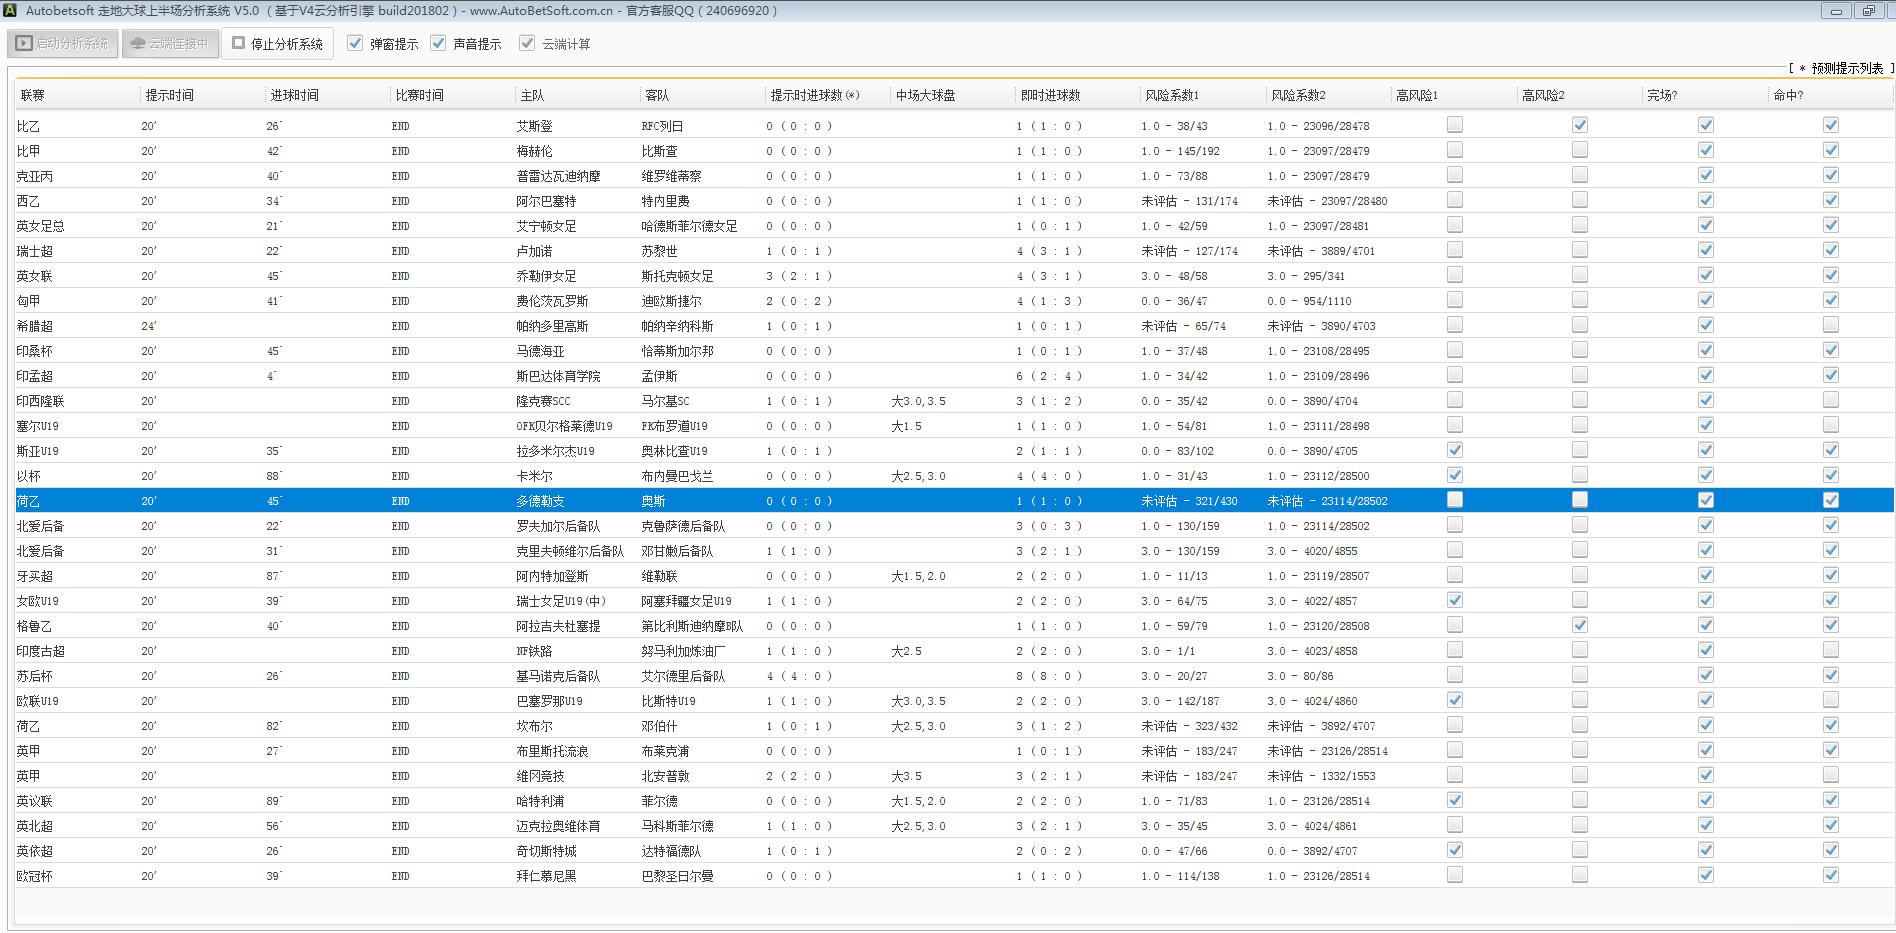
Task: Minimize the Autobetsoft window
Action: coord(1836,11)
